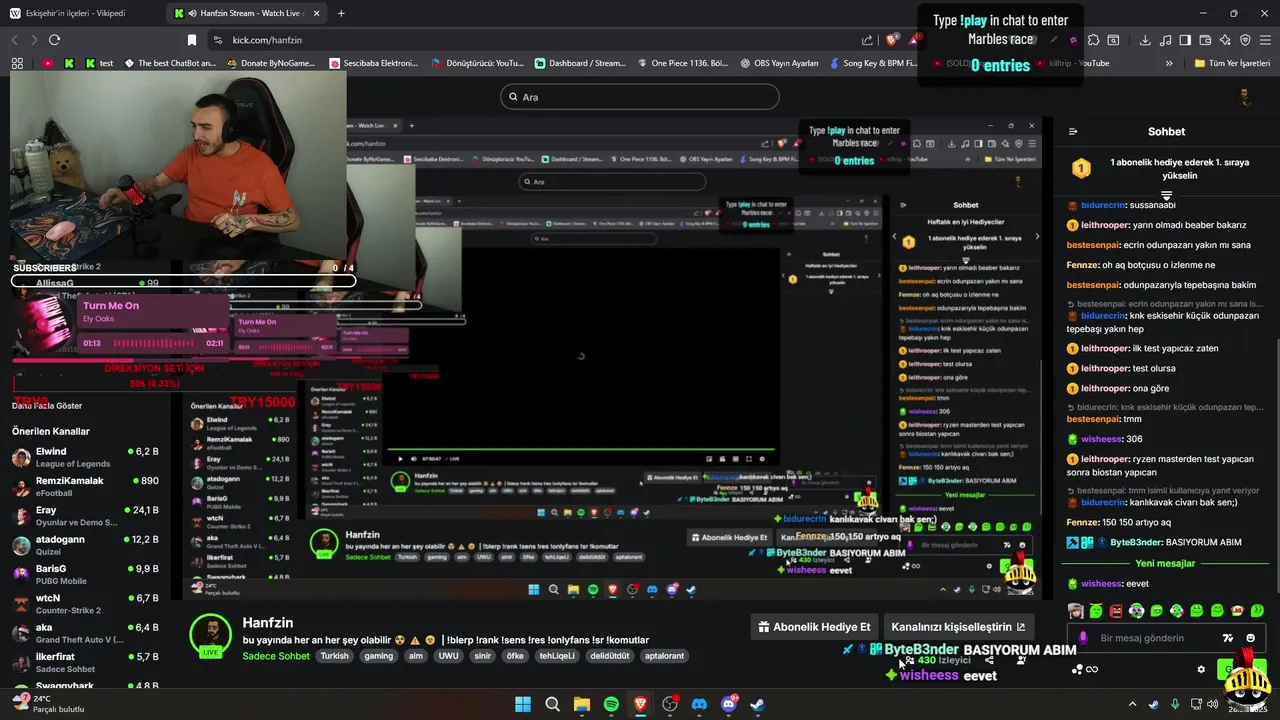This screenshot has height=720, width=1280.
Task: Open the rank 1 gold hexagon badge in the chat banner
Action: pyautogui.click(x=1080, y=169)
